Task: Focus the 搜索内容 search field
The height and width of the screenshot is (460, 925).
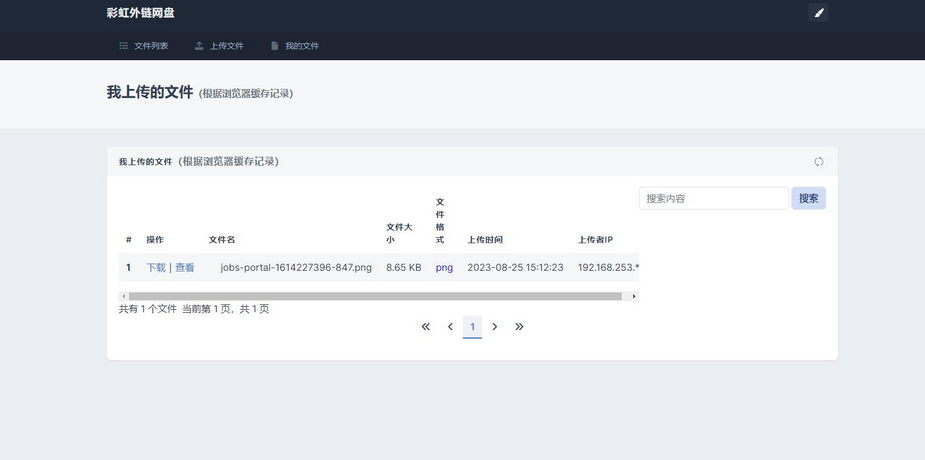Action: 714,198
